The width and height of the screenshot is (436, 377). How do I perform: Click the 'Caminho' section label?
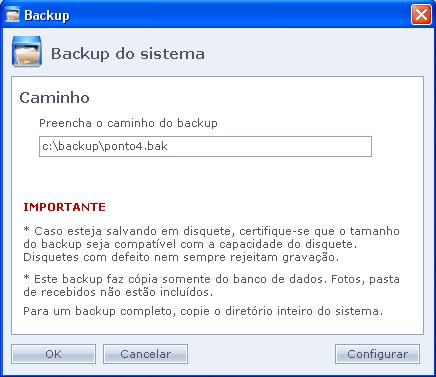click(x=54, y=98)
